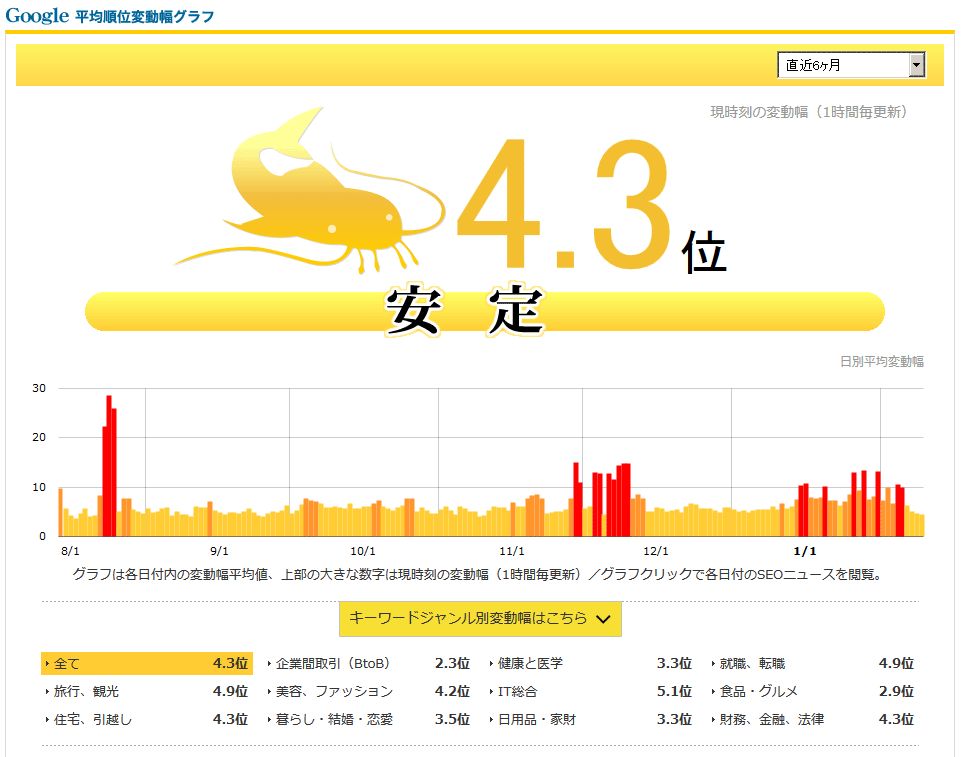Viewport: 963px width, 757px height.
Task: Choose the 就職、転職 genre
Action: (x=752, y=663)
